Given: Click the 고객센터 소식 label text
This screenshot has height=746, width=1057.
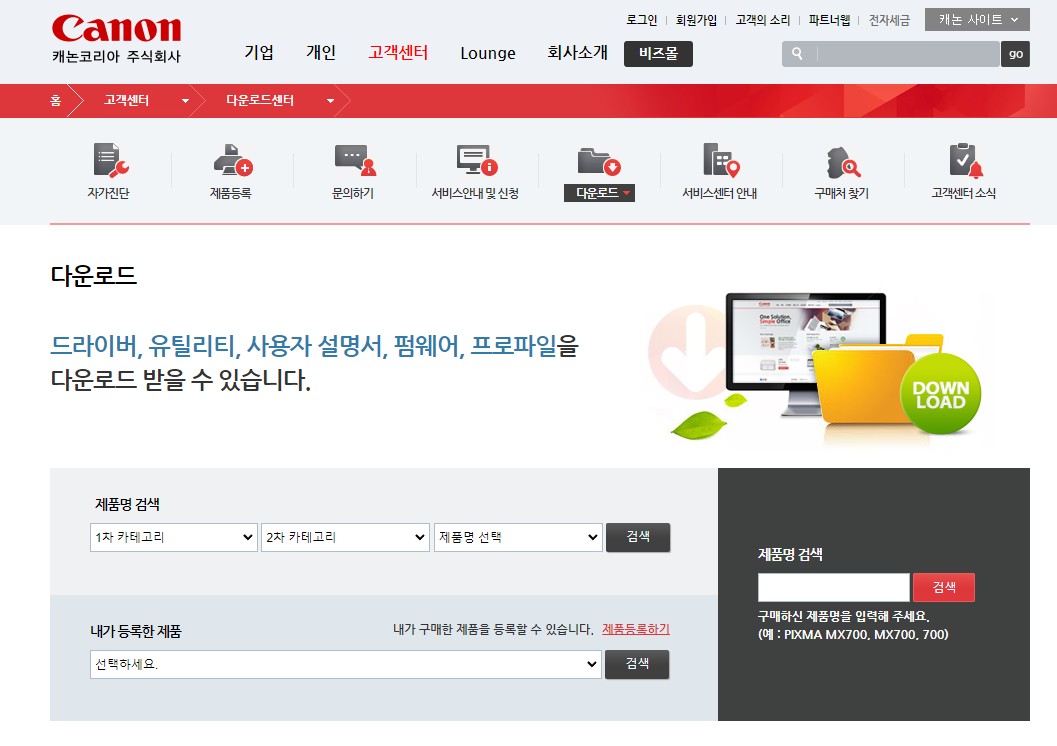Looking at the screenshot, I should tap(963, 193).
